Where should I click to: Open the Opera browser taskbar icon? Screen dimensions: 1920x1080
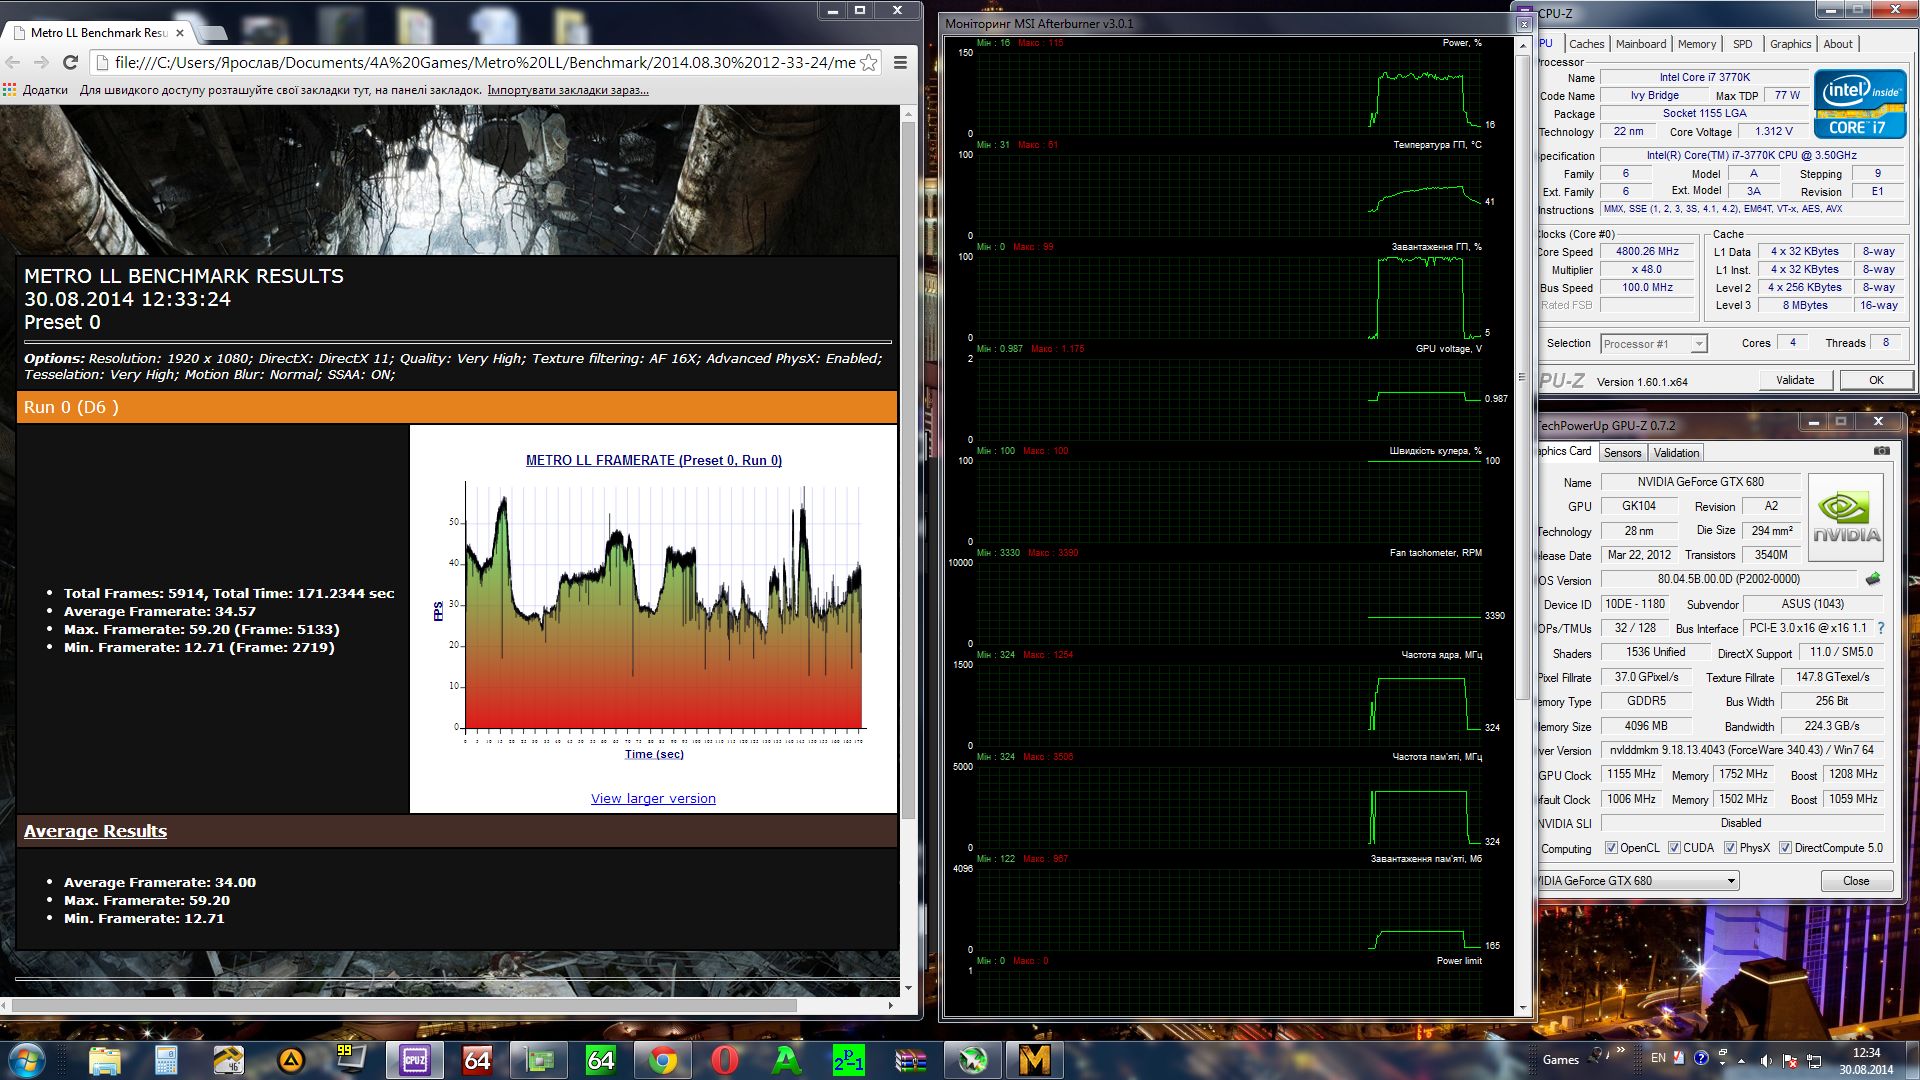[725, 1060]
